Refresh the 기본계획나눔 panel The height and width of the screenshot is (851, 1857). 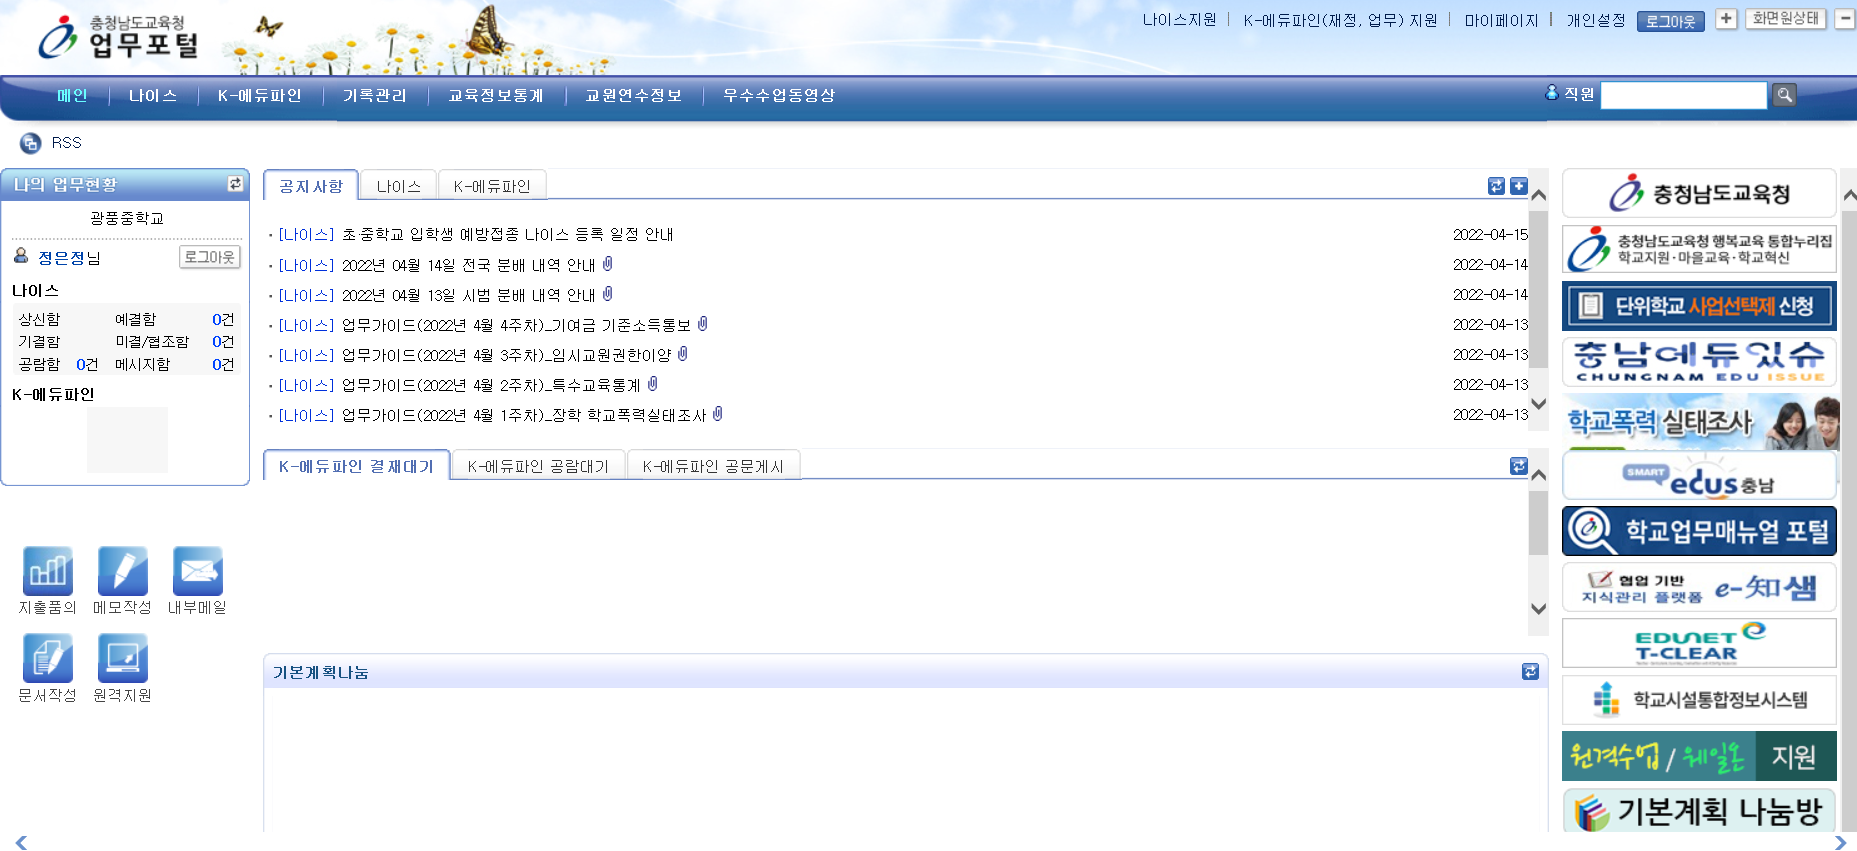click(1530, 672)
